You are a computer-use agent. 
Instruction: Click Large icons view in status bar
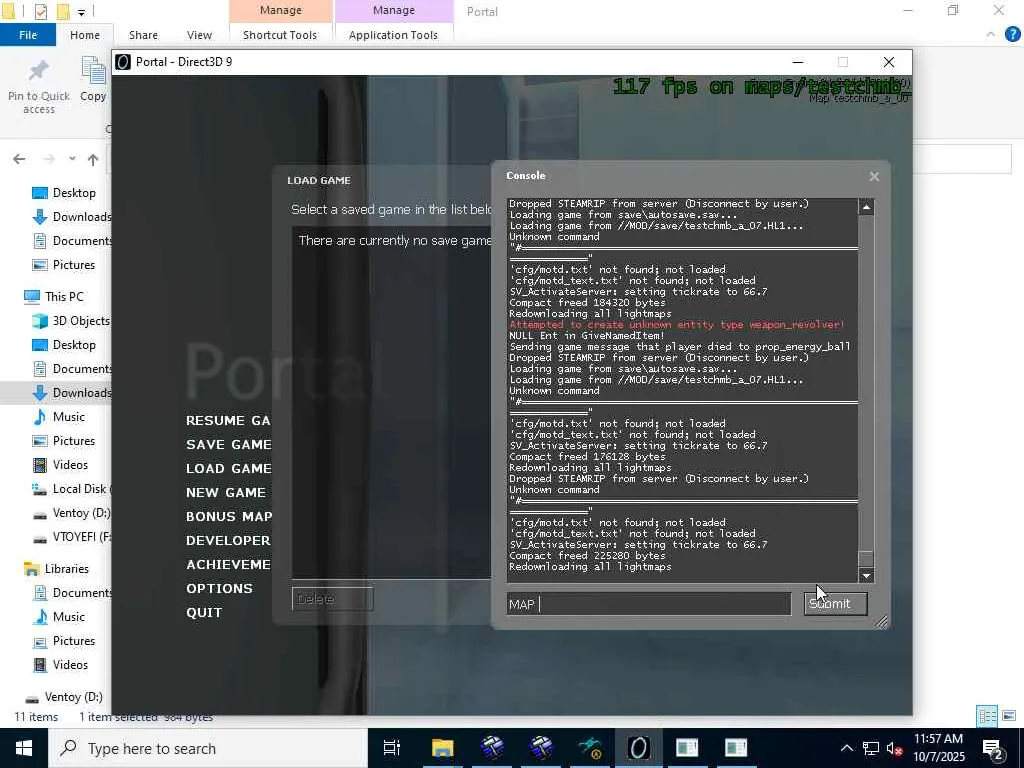1009,716
